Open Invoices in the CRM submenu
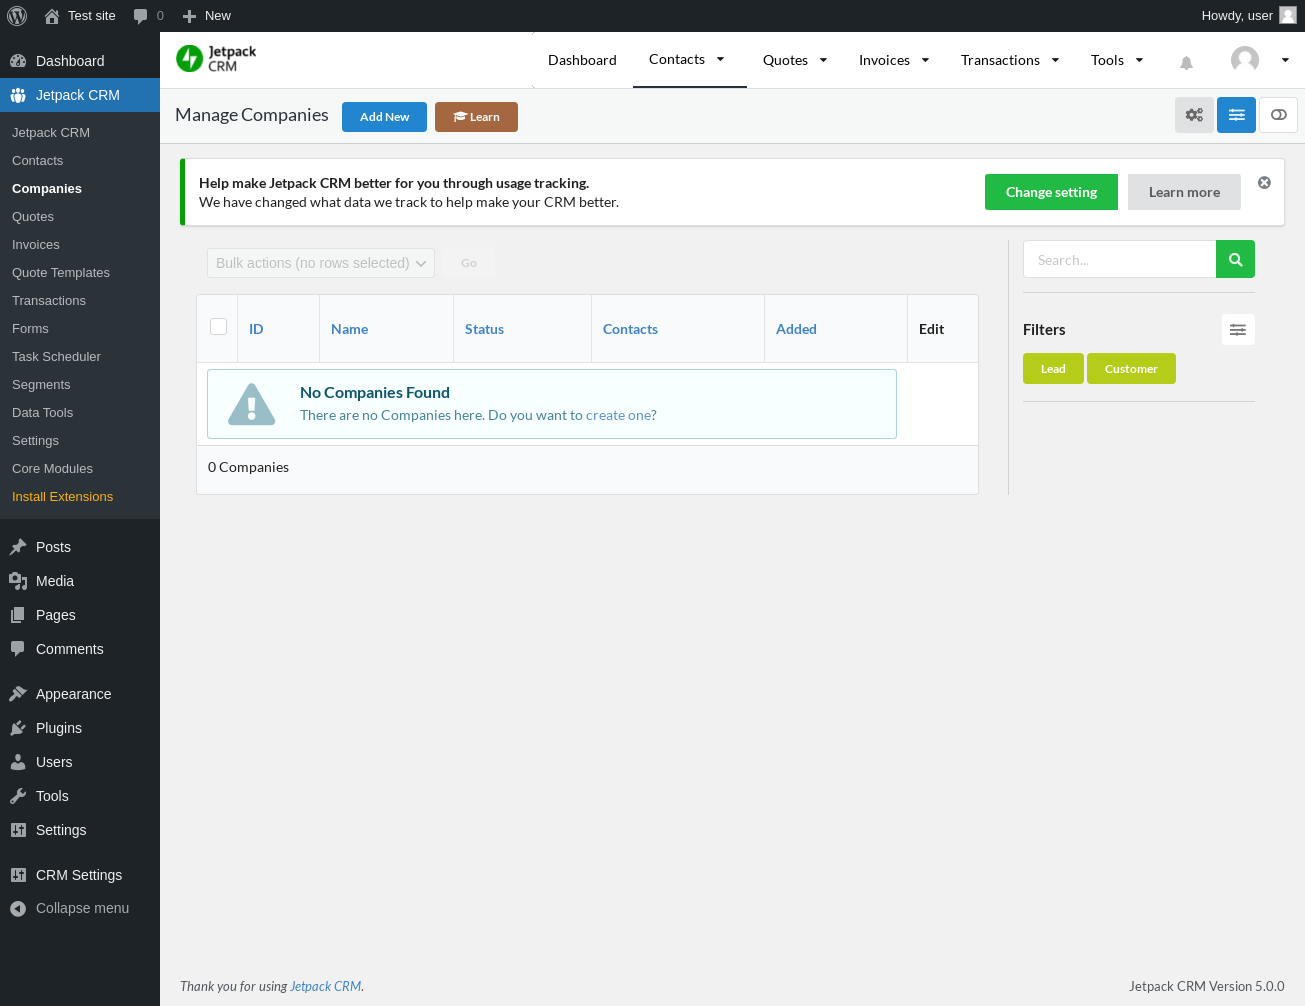The image size is (1305, 1006). coord(80,244)
